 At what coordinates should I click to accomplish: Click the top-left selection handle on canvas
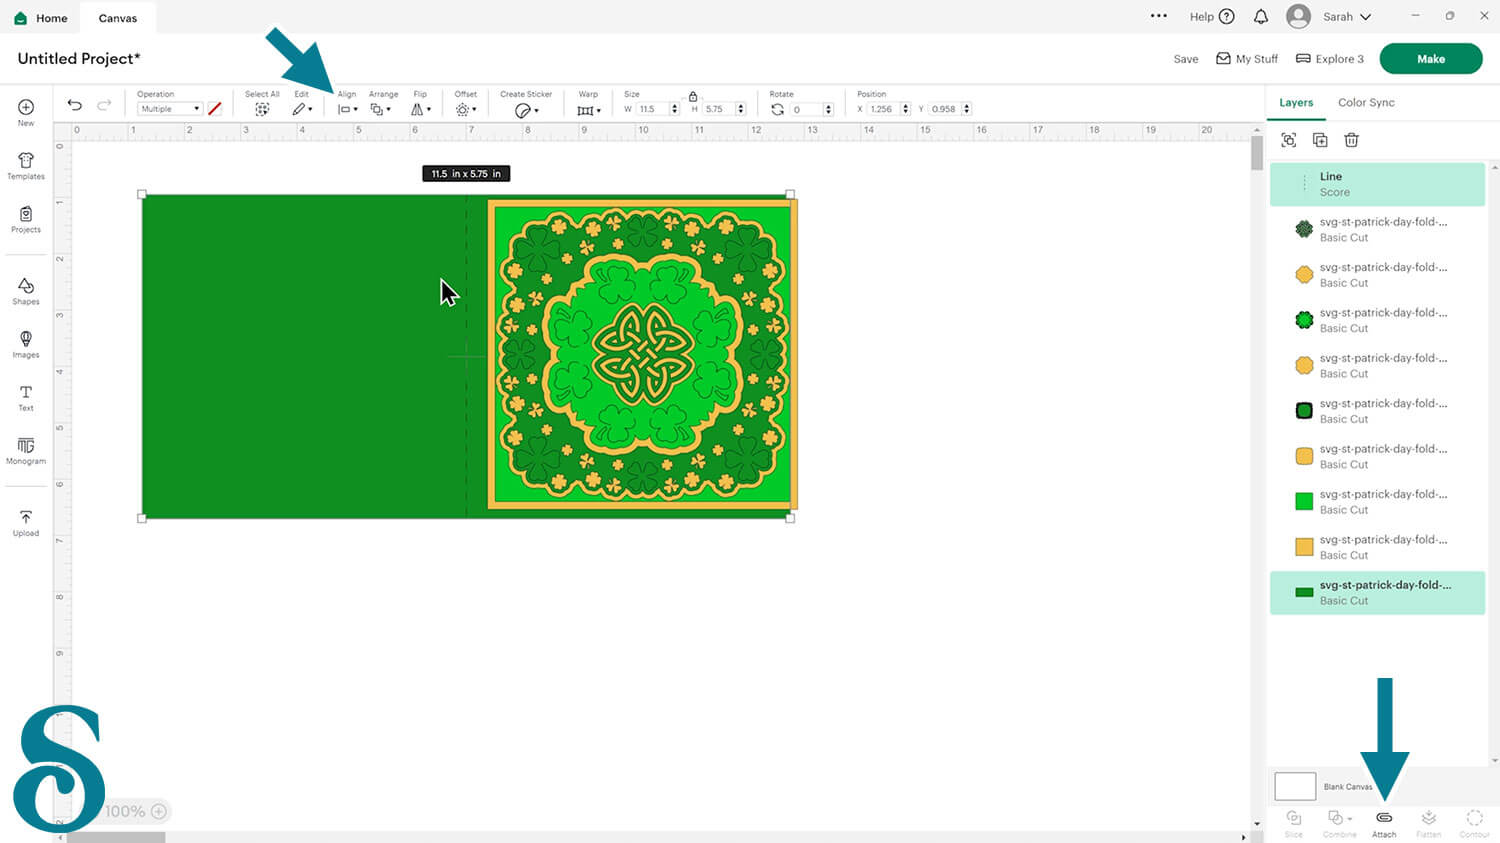pos(142,195)
